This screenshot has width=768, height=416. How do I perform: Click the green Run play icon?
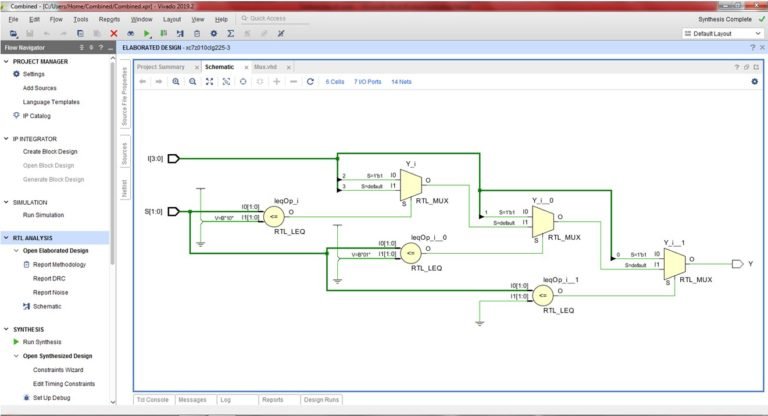point(147,34)
